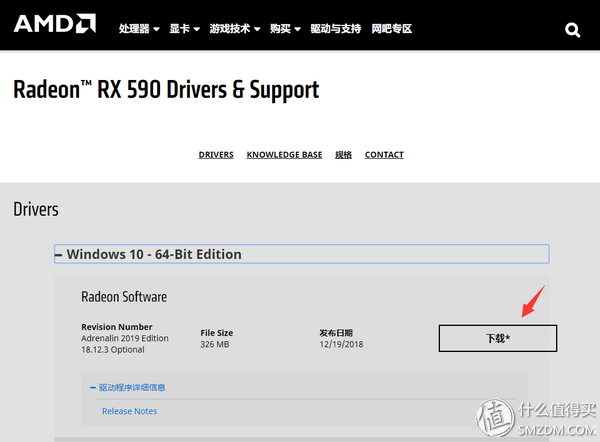Expand the 处理器 menu
The image size is (600, 442).
click(x=139, y=29)
